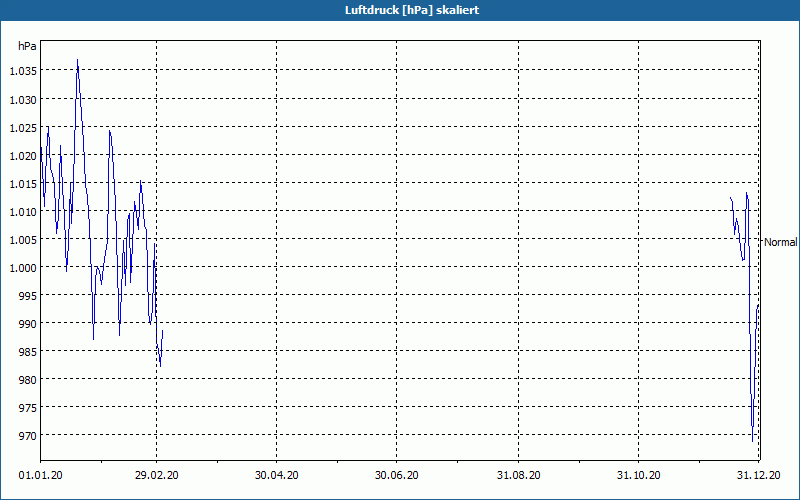Select the 1.000 y-axis label

pyautogui.click(x=23, y=267)
